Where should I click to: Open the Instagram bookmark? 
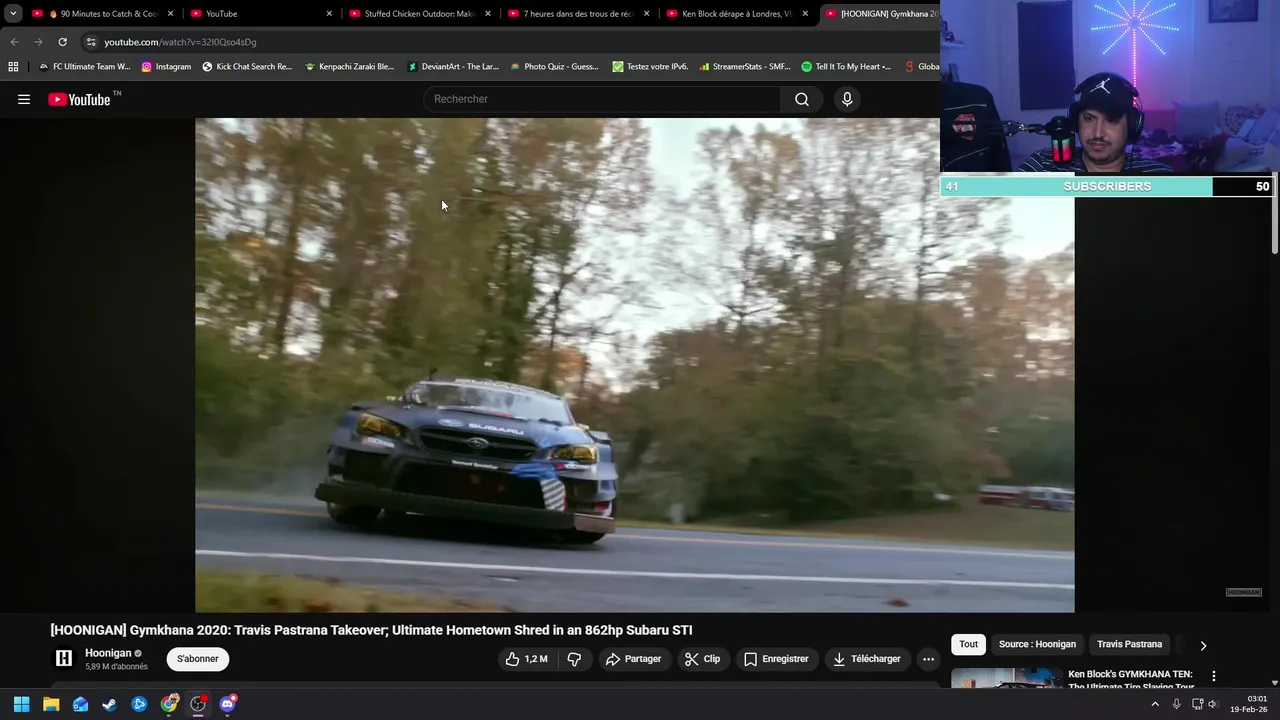click(x=166, y=66)
